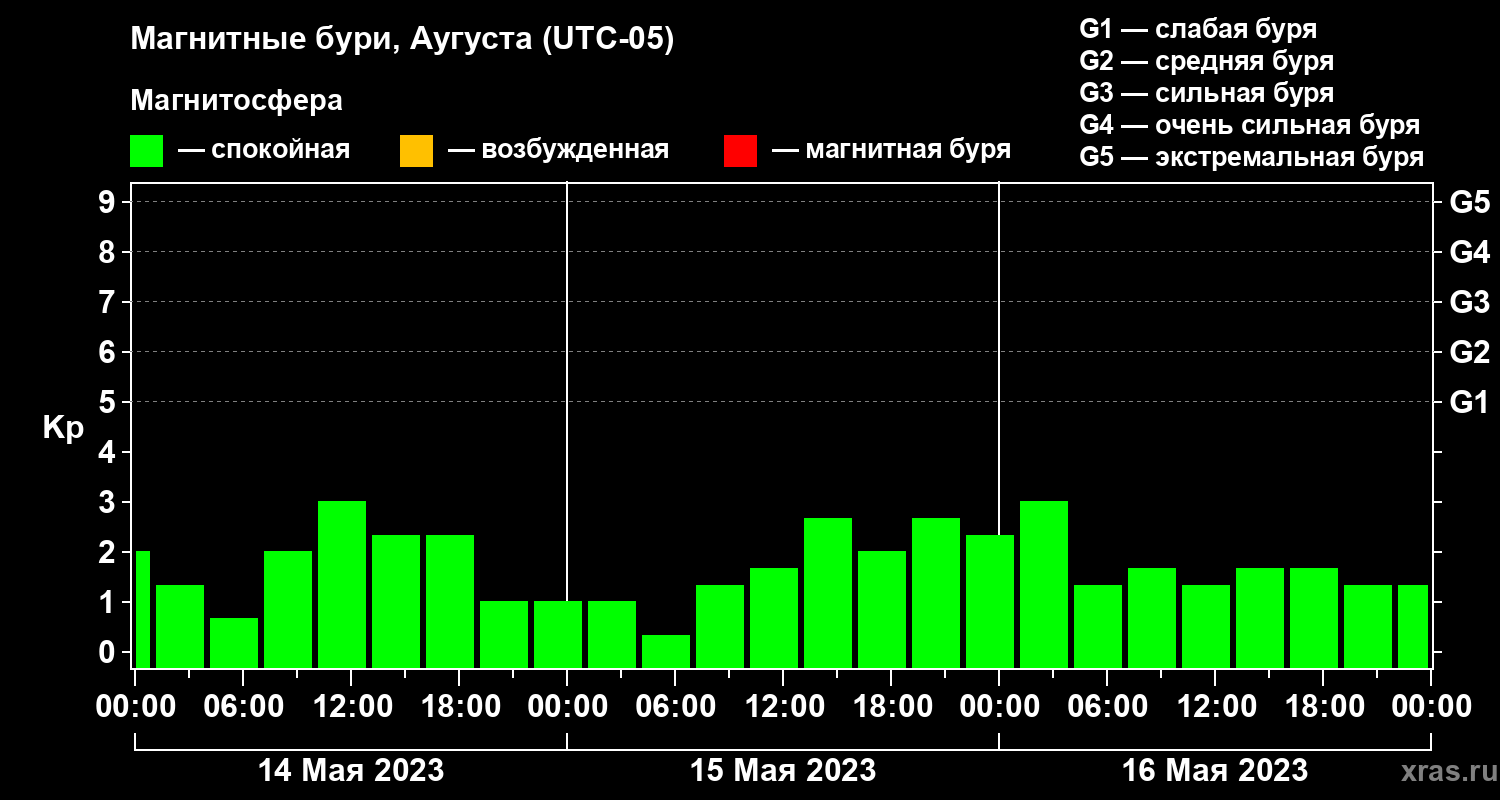1500x800 pixels.
Task: Click the G3 — сильная буря legend entry
Action: 1207,93
